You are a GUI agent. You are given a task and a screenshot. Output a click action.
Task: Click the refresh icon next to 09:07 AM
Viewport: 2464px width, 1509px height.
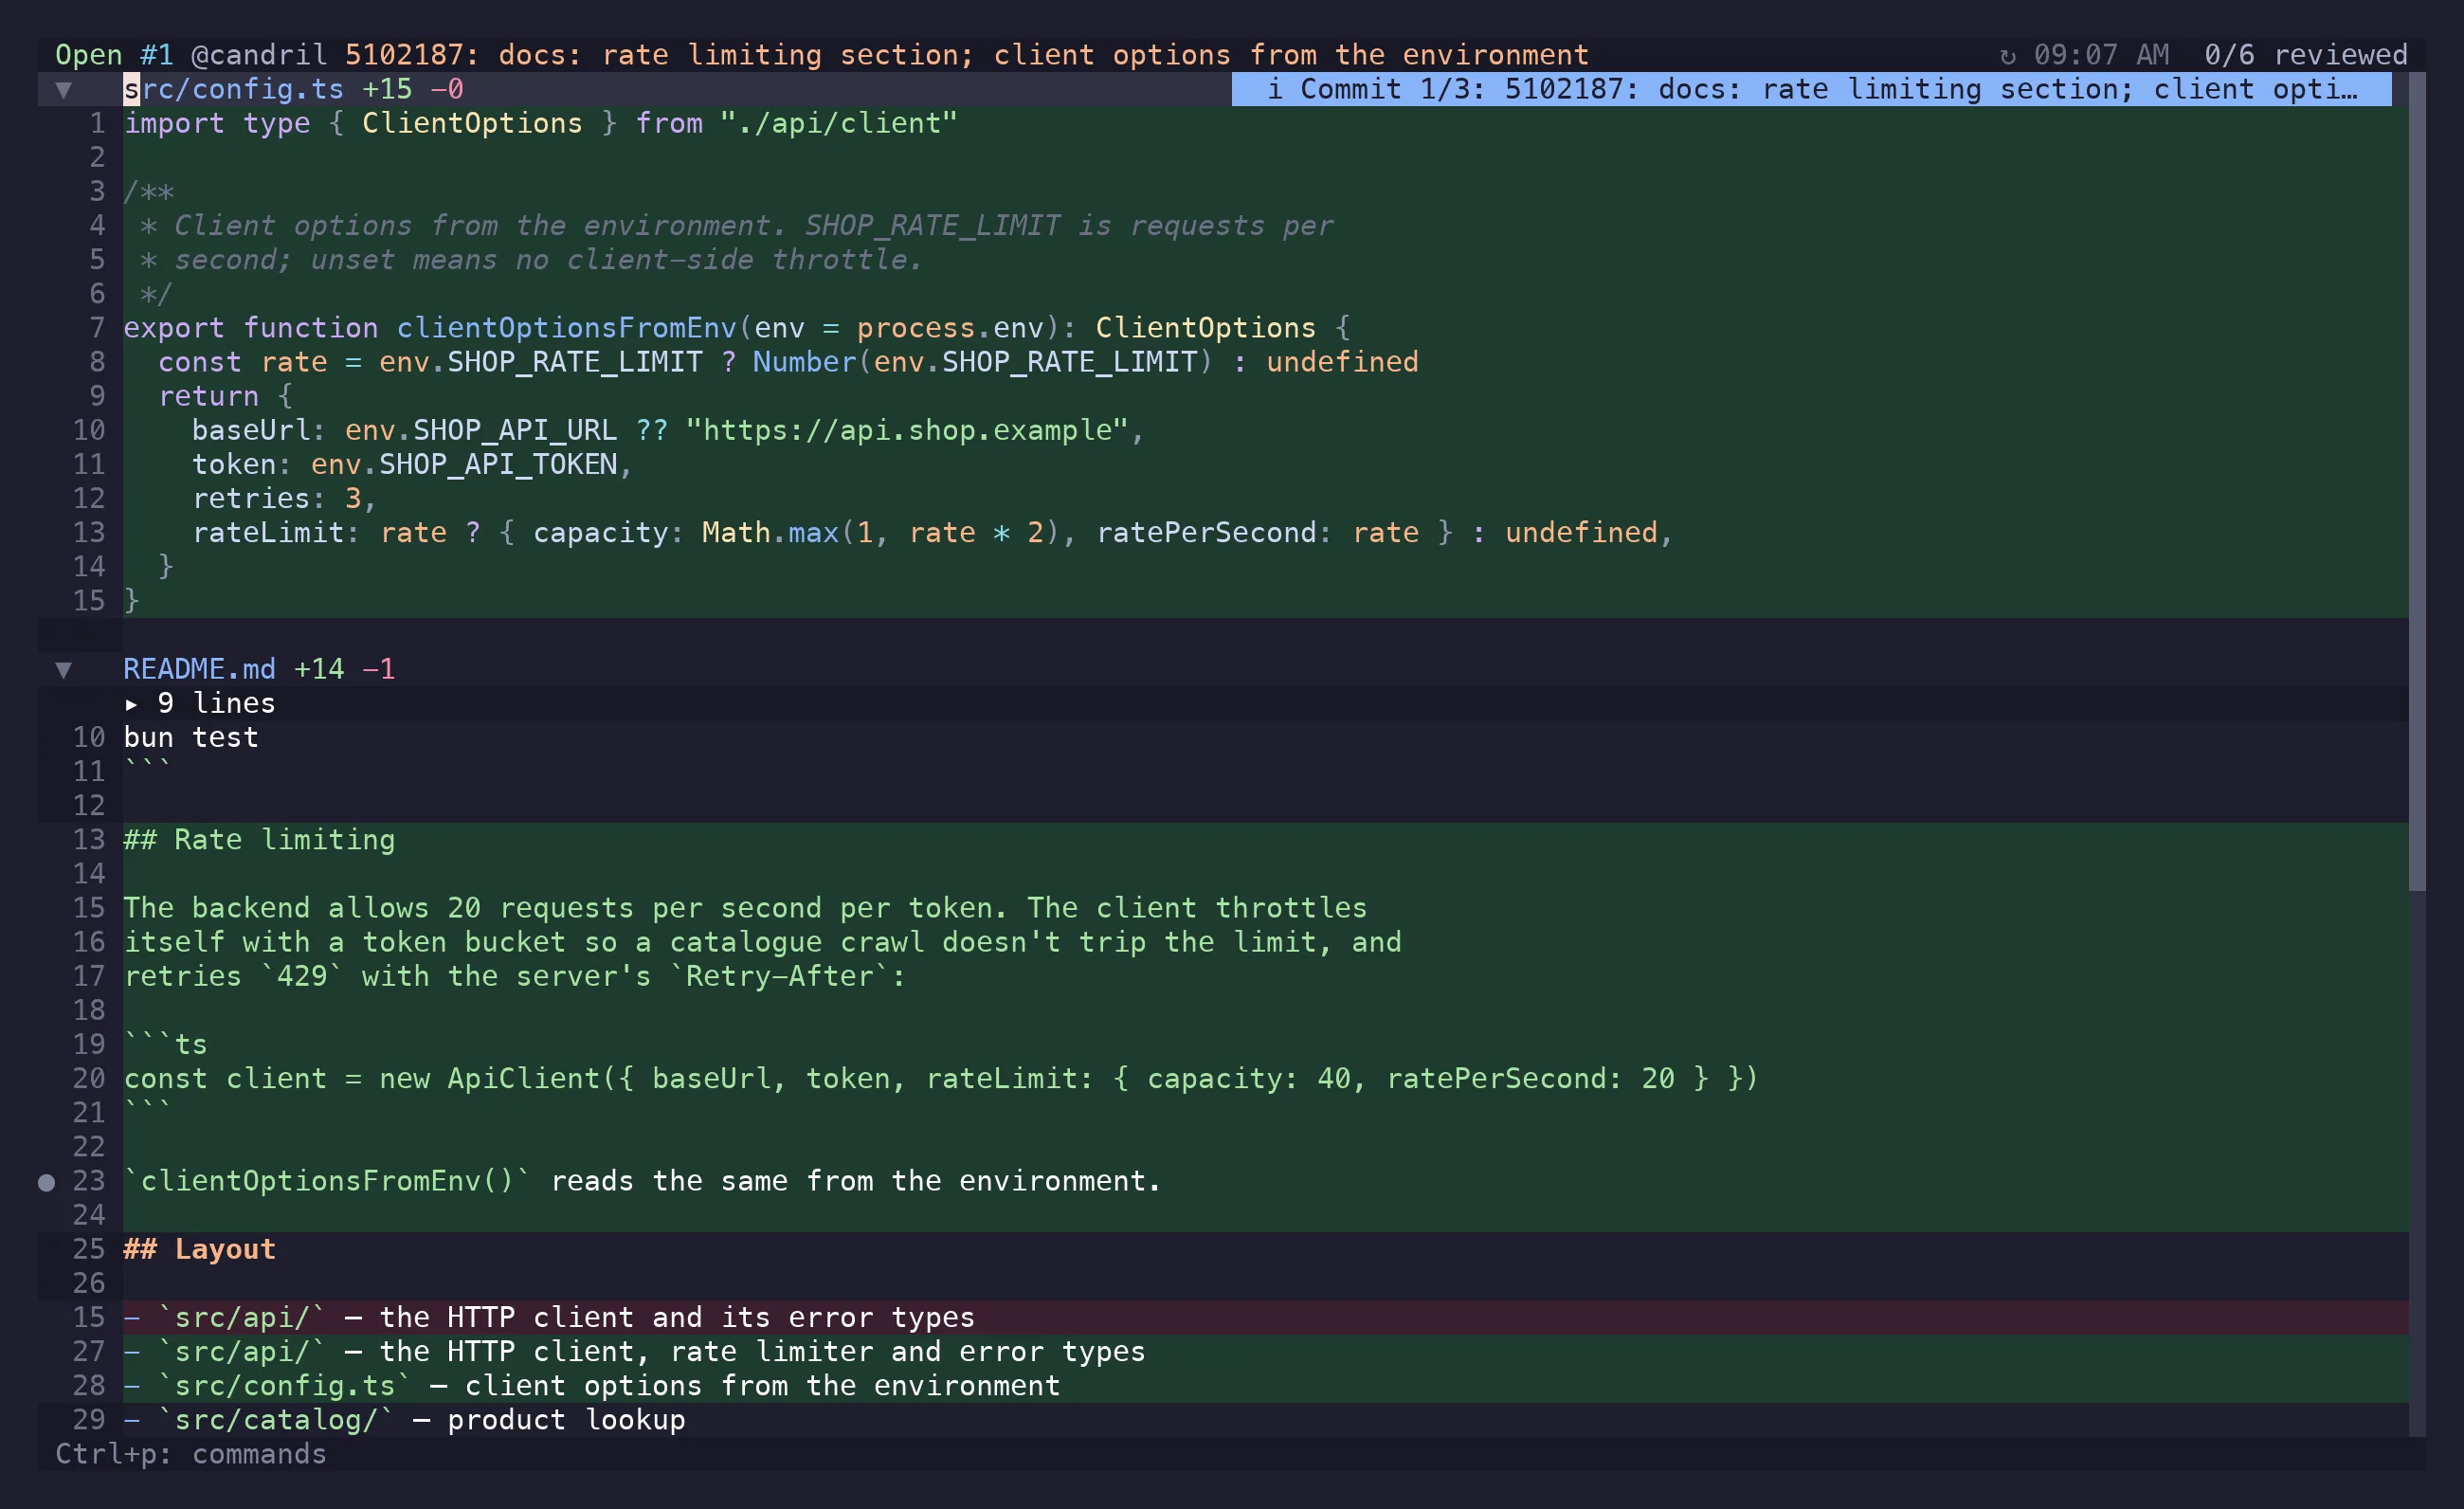point(2007,56)
